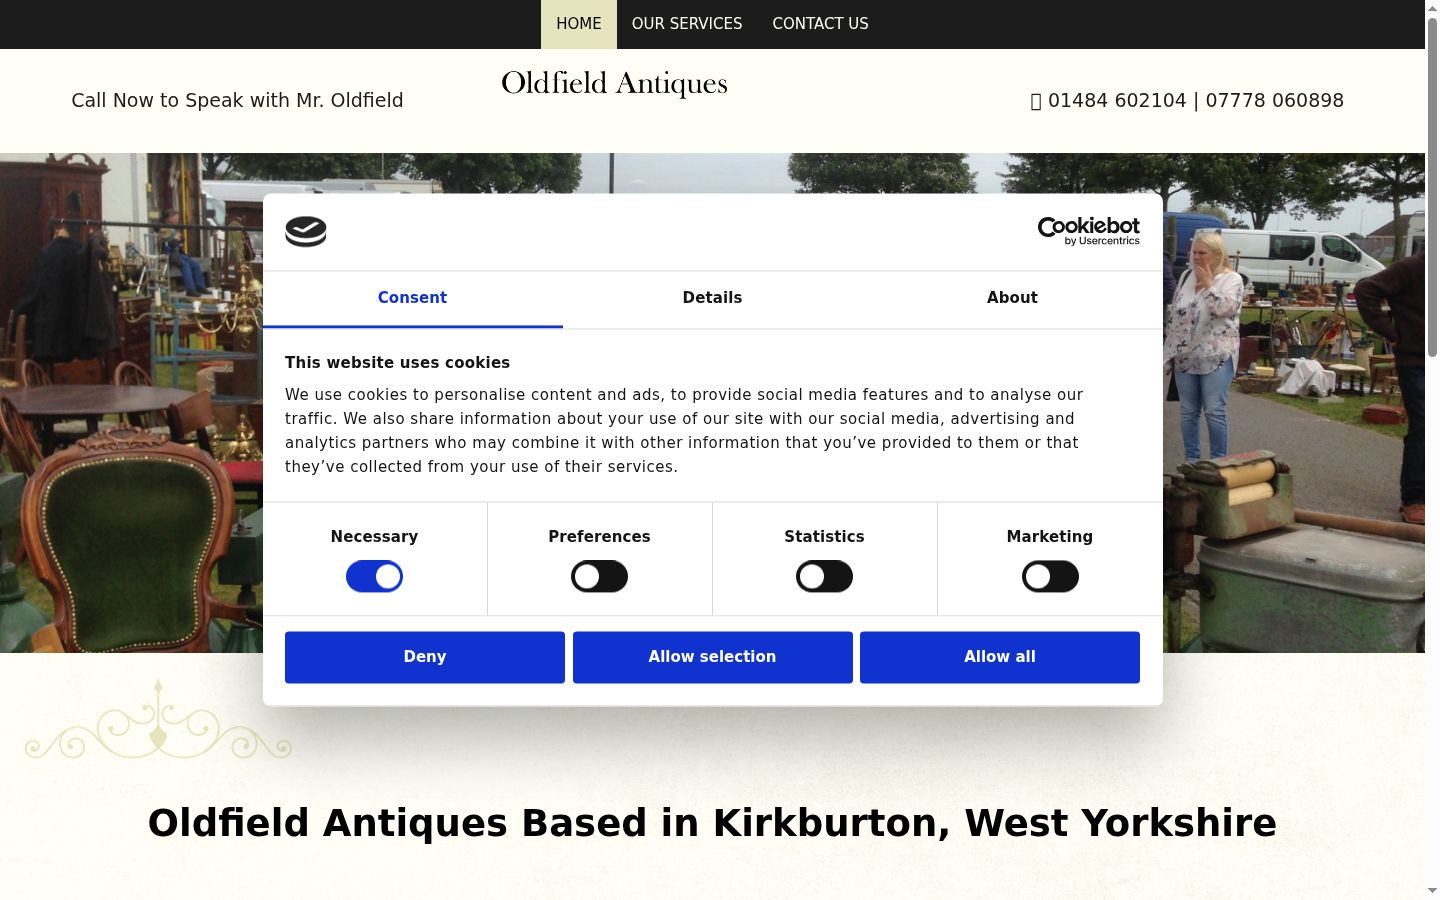Click the scrollbar up arrow

[1432, 7]
